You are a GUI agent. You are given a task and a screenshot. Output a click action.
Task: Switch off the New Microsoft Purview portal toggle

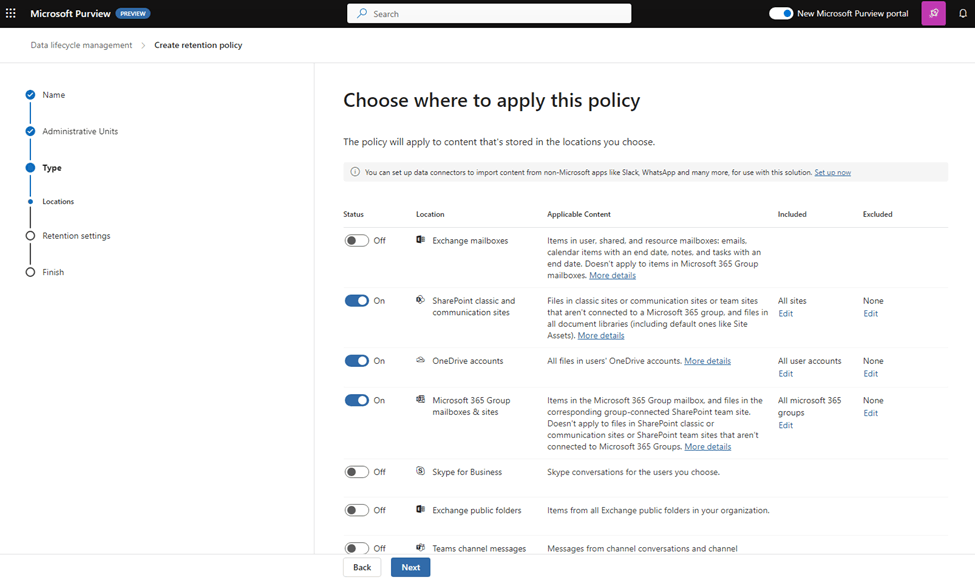(x=781, y=13)
